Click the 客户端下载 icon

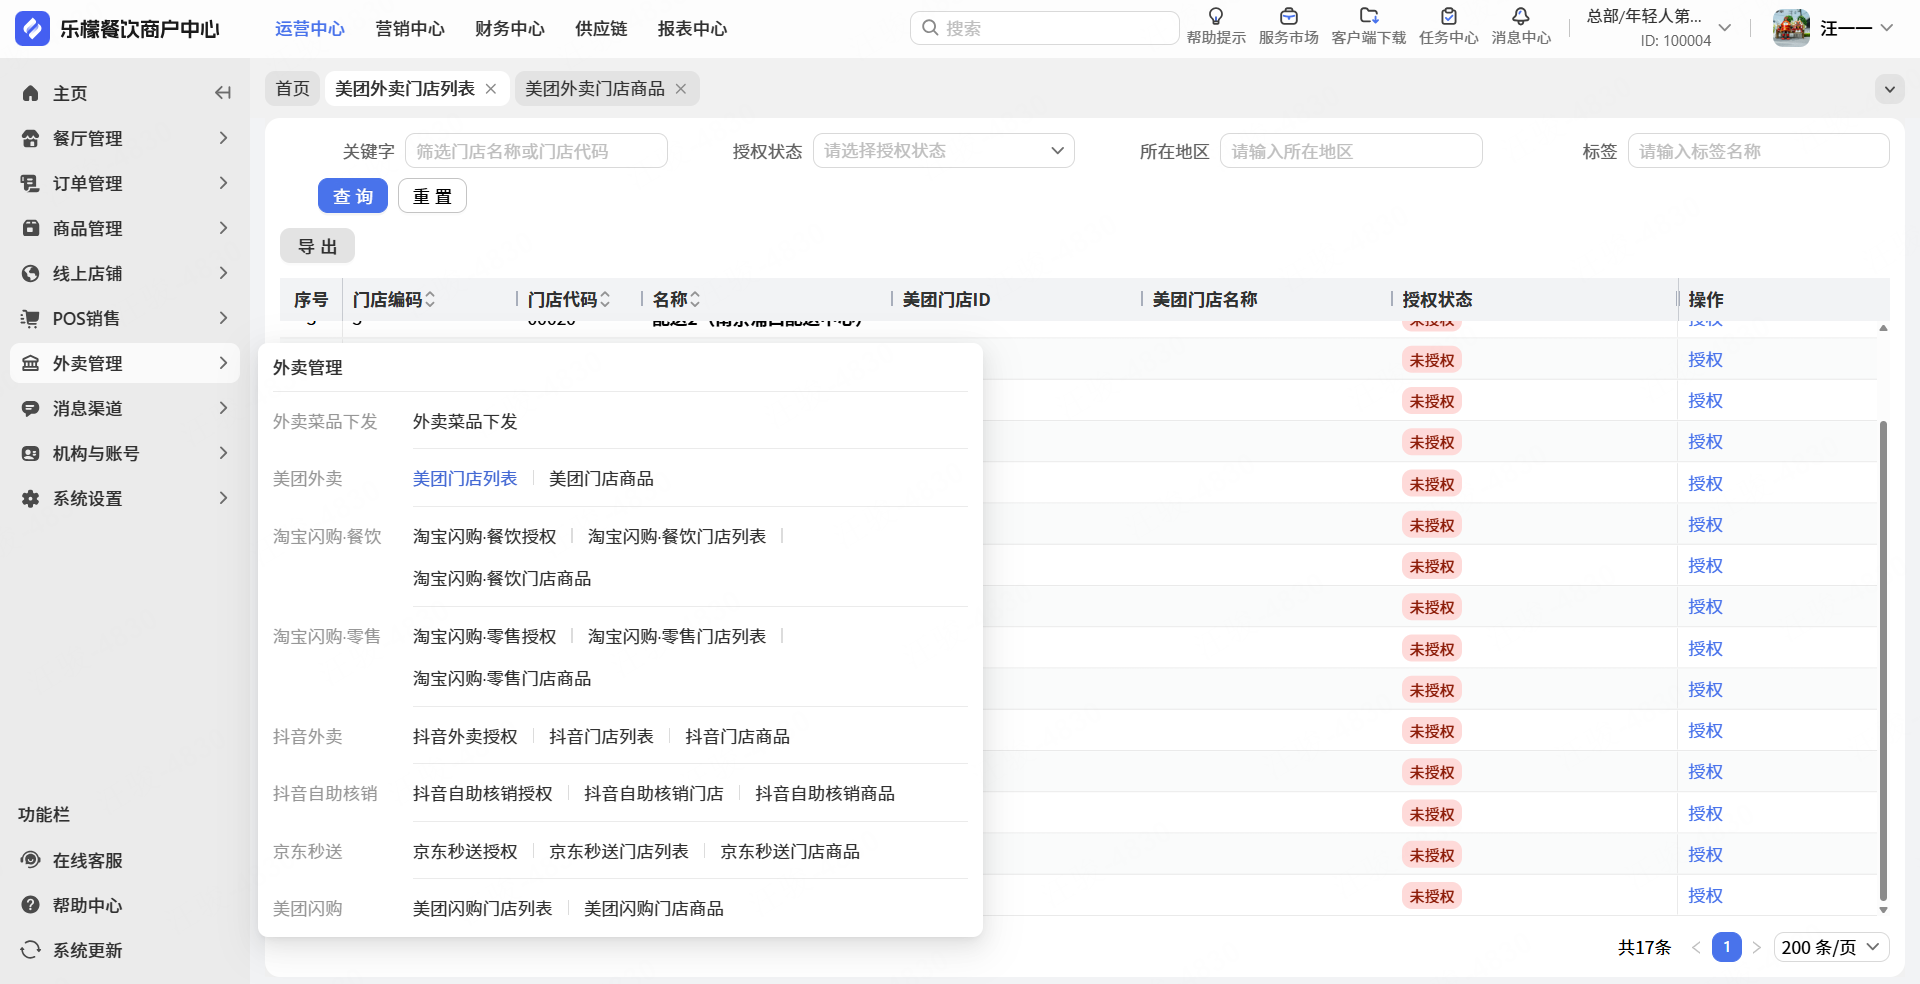pyautogui.click(x=1368, y=17)
